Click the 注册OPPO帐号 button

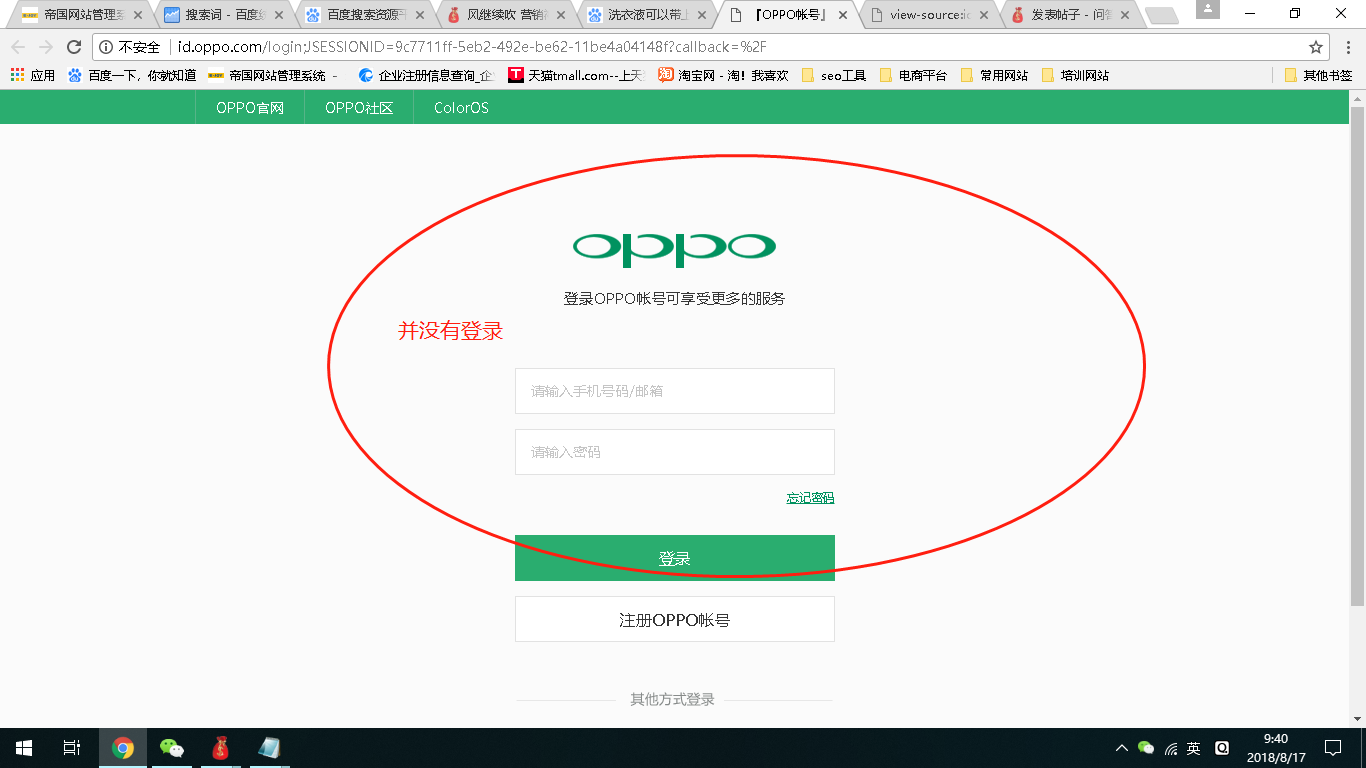pyautogui.click(x=674, y=618)
